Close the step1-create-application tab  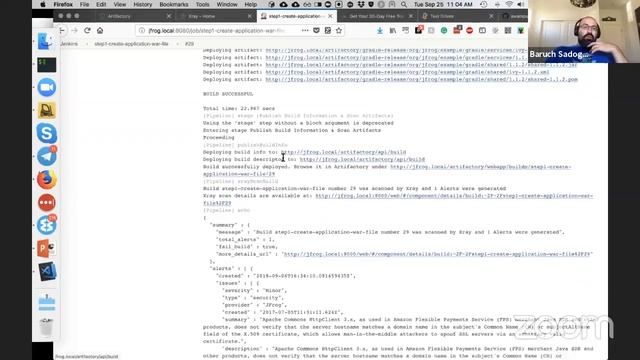[x=330, y=16]
